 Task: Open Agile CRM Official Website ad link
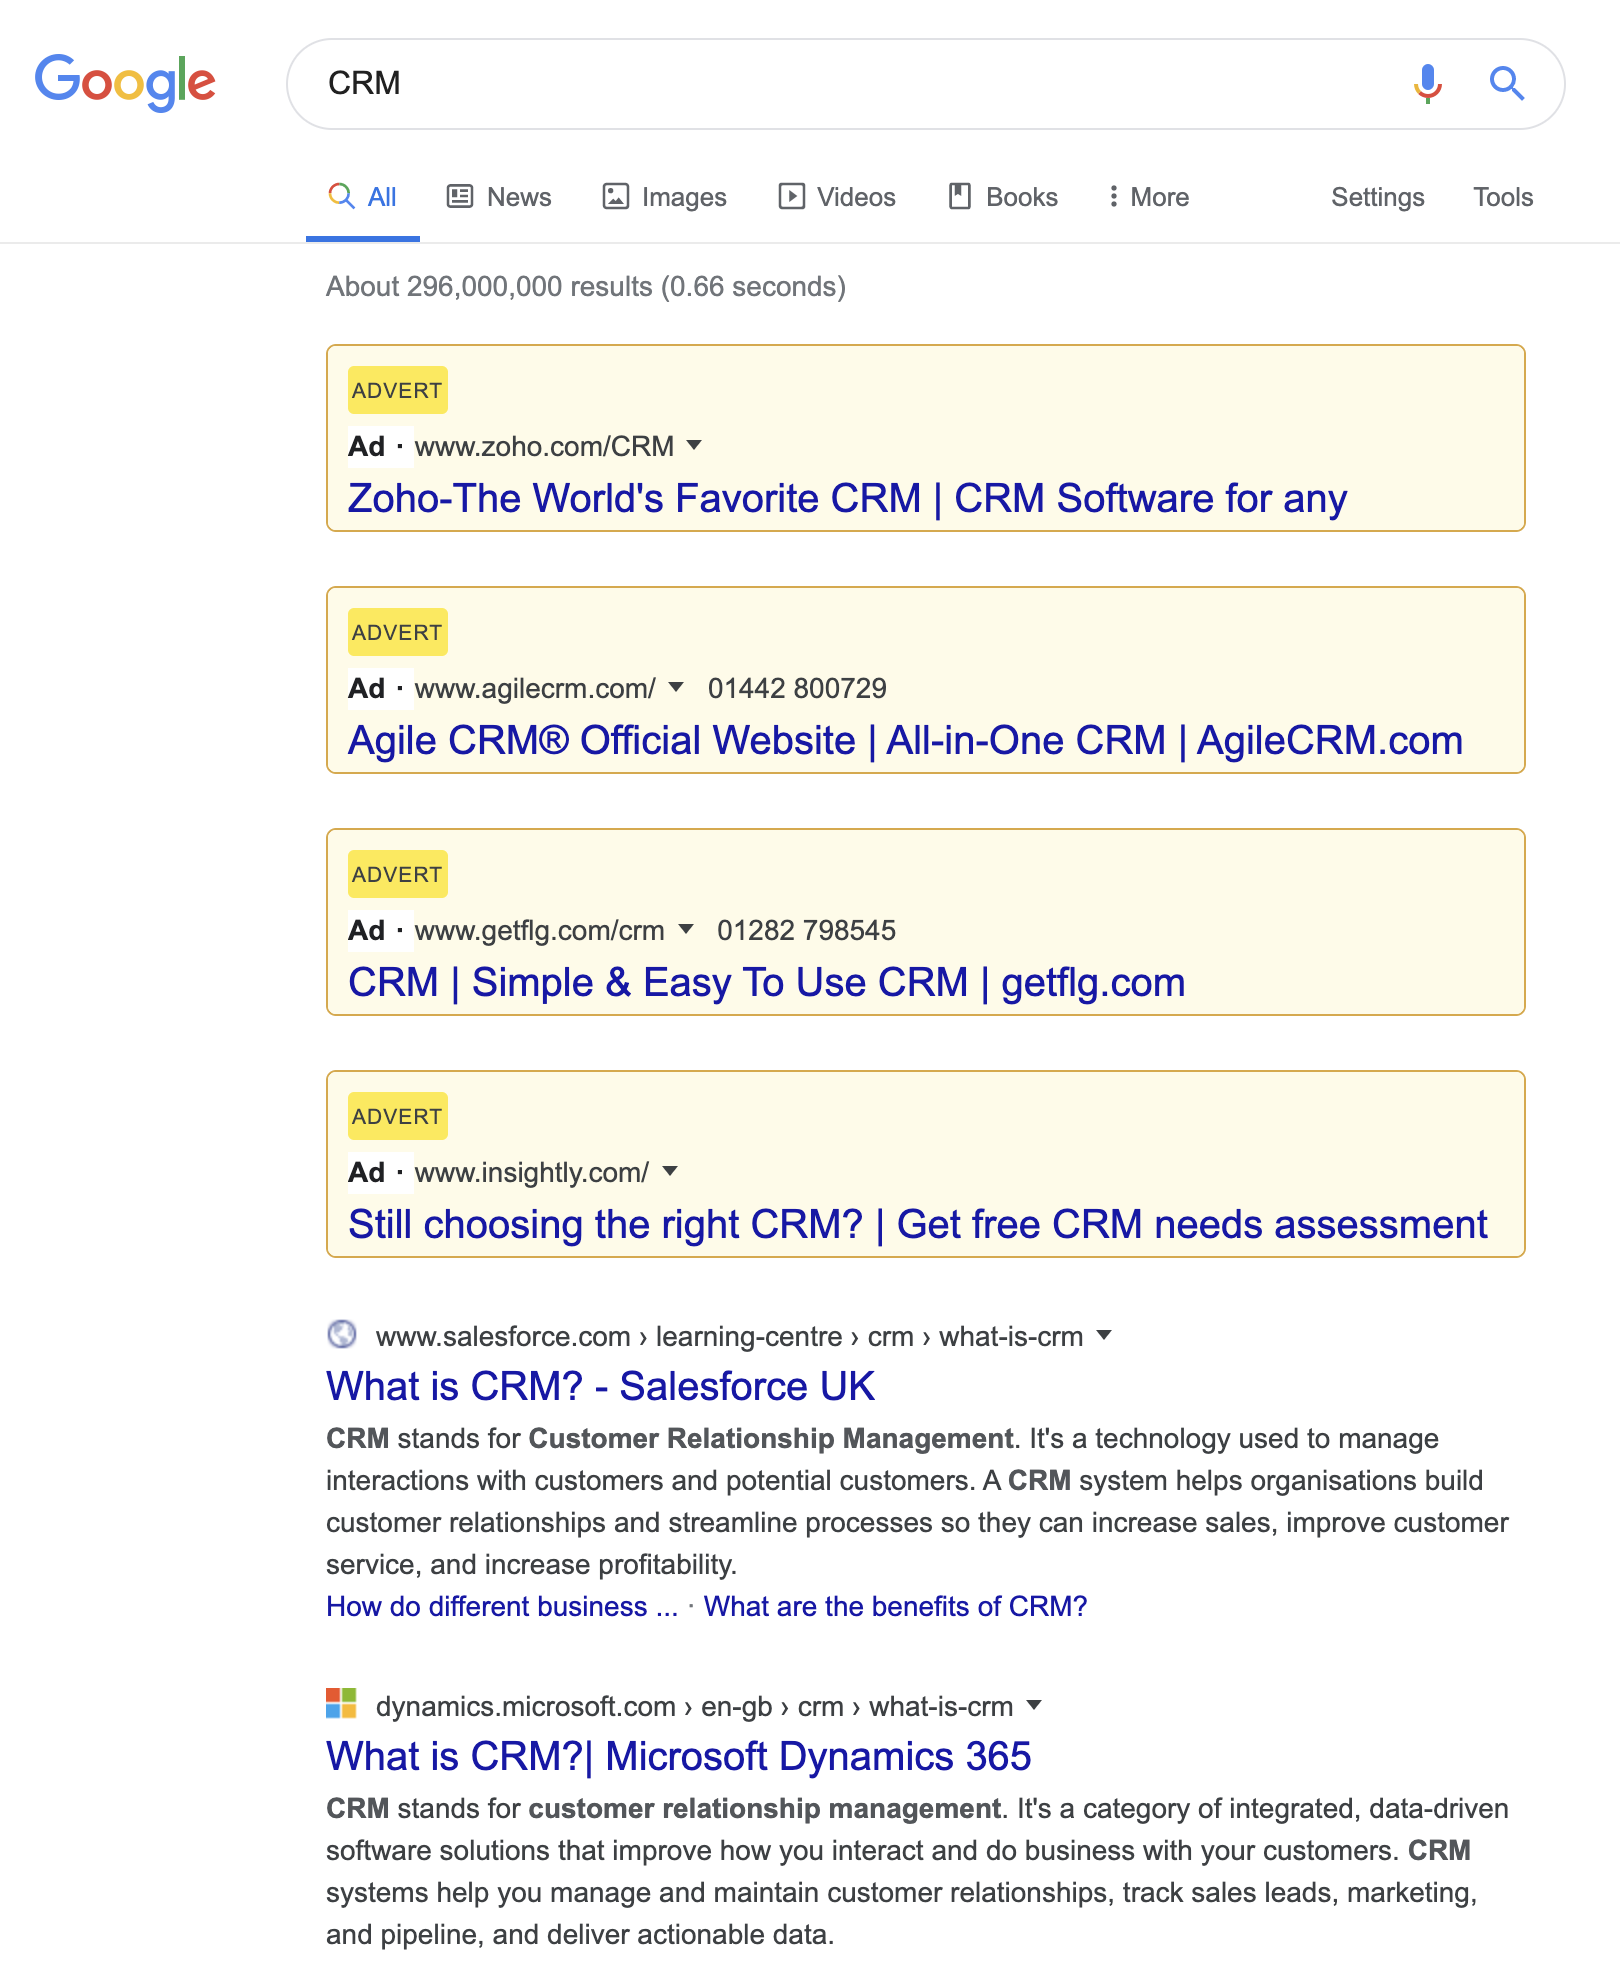pyautogui.click(x=905, y=740)
